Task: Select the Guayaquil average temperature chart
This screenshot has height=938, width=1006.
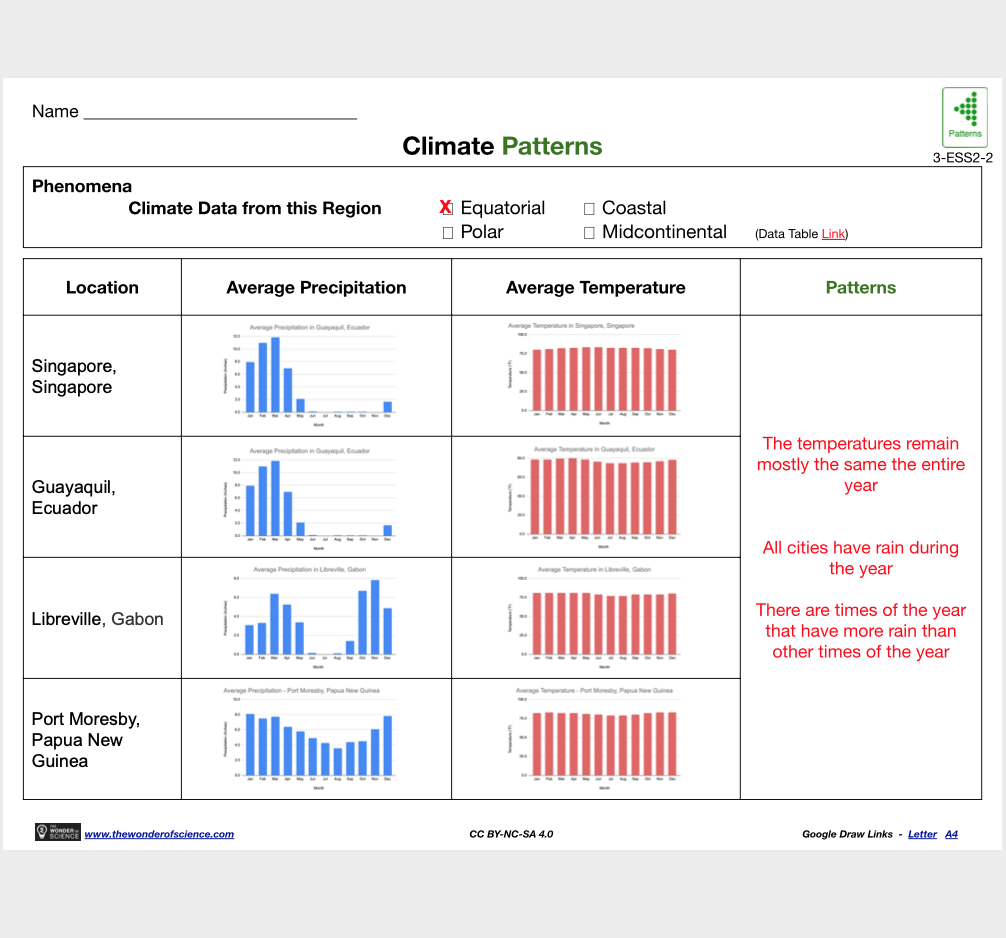Action: click(x=594, y=498)
